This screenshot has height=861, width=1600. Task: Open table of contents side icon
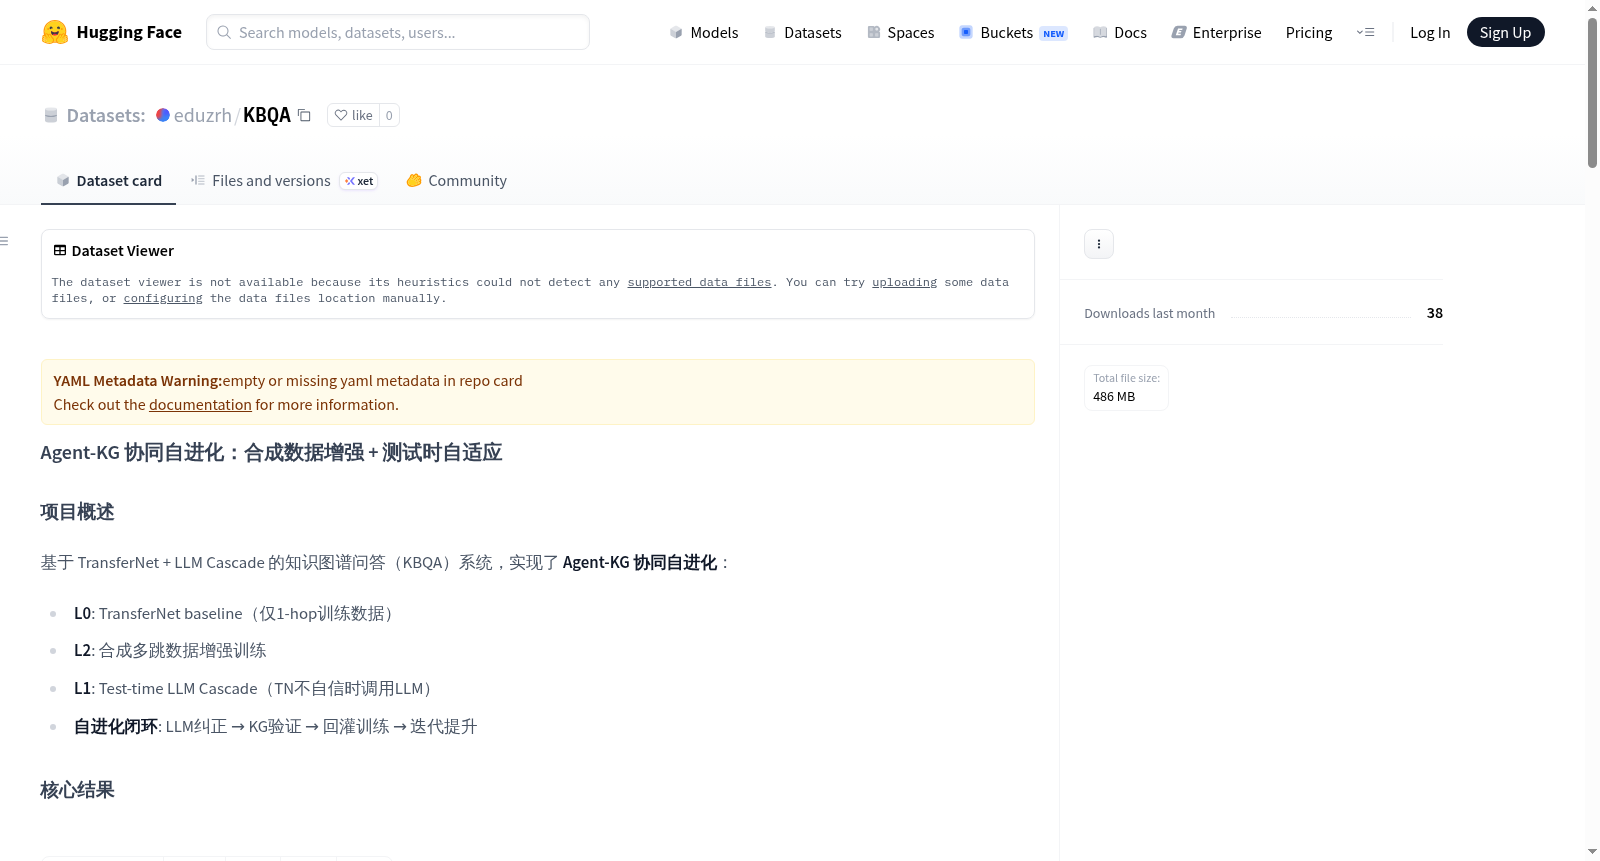click(5, 241)
